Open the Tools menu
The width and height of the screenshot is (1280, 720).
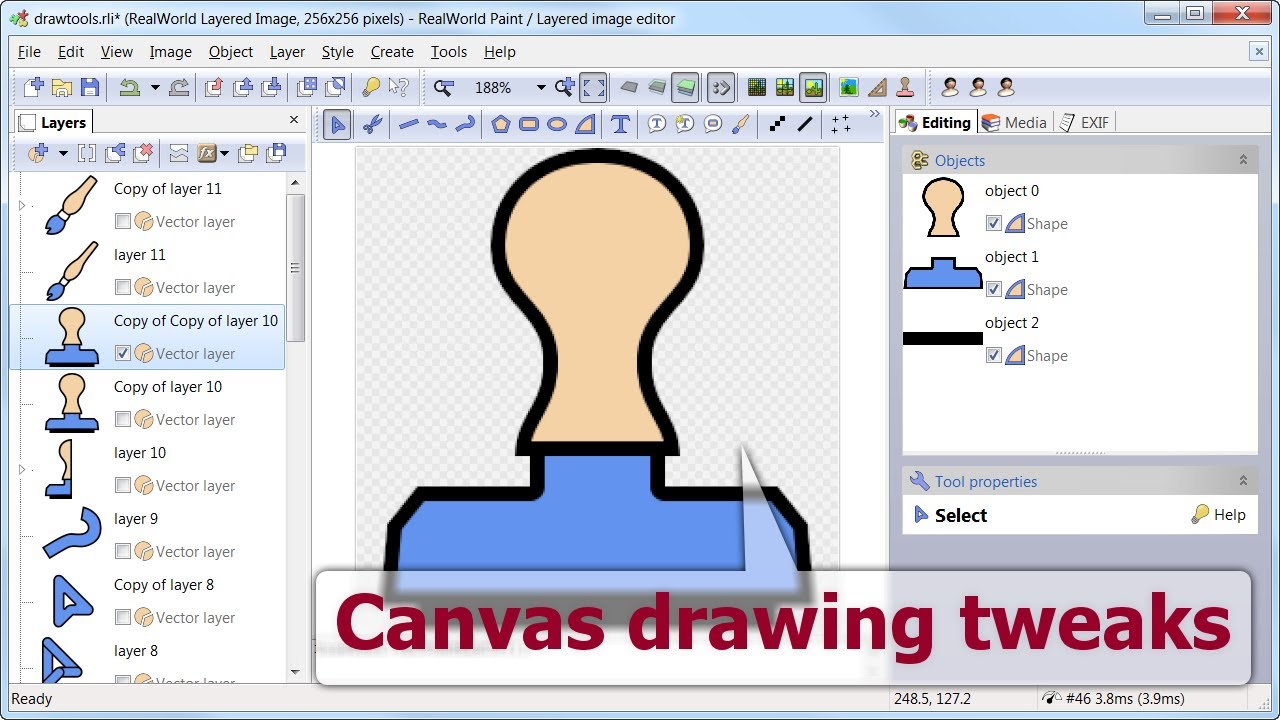(449, 52)
